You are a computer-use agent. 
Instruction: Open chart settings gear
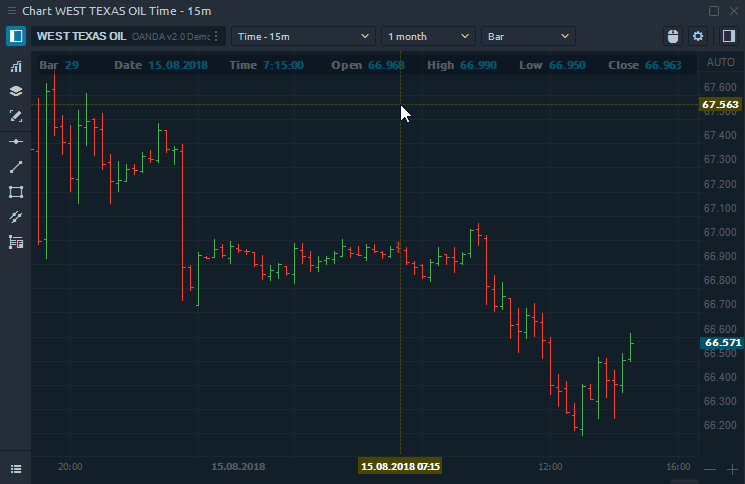click(698, 36)
